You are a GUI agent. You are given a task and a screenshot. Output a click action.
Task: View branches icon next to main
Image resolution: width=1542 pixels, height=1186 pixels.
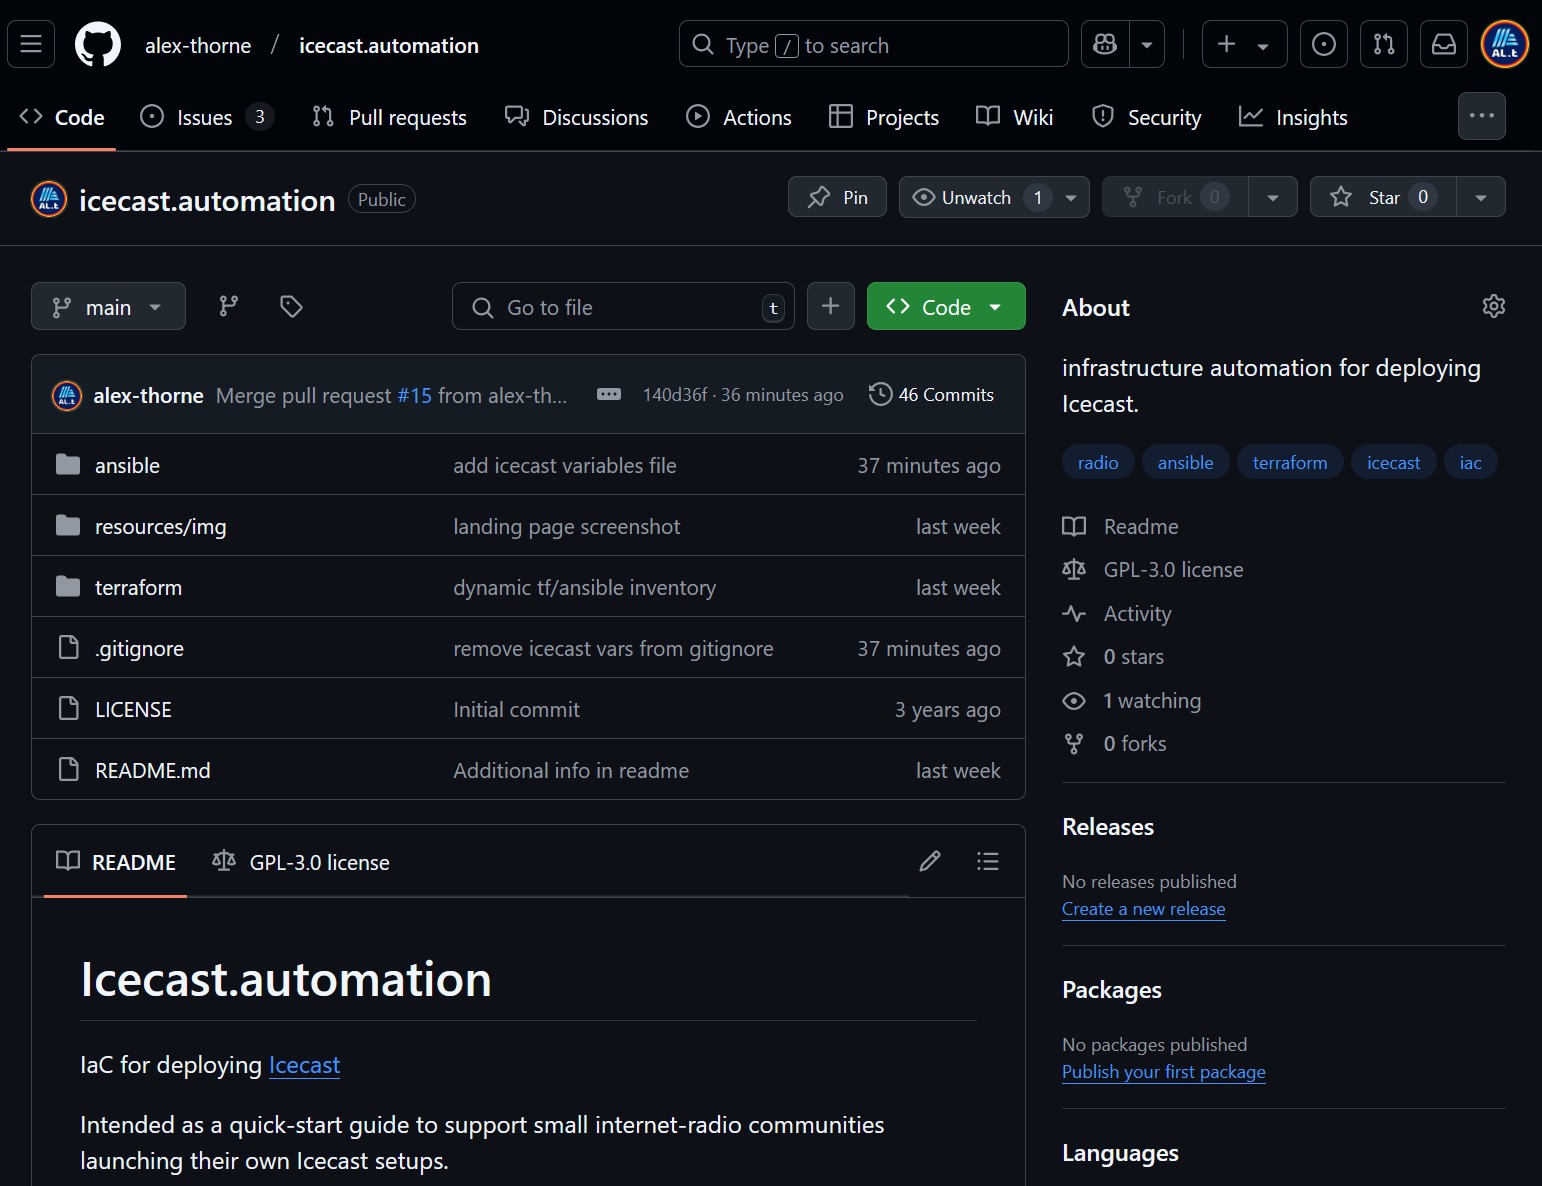(229, 306)
